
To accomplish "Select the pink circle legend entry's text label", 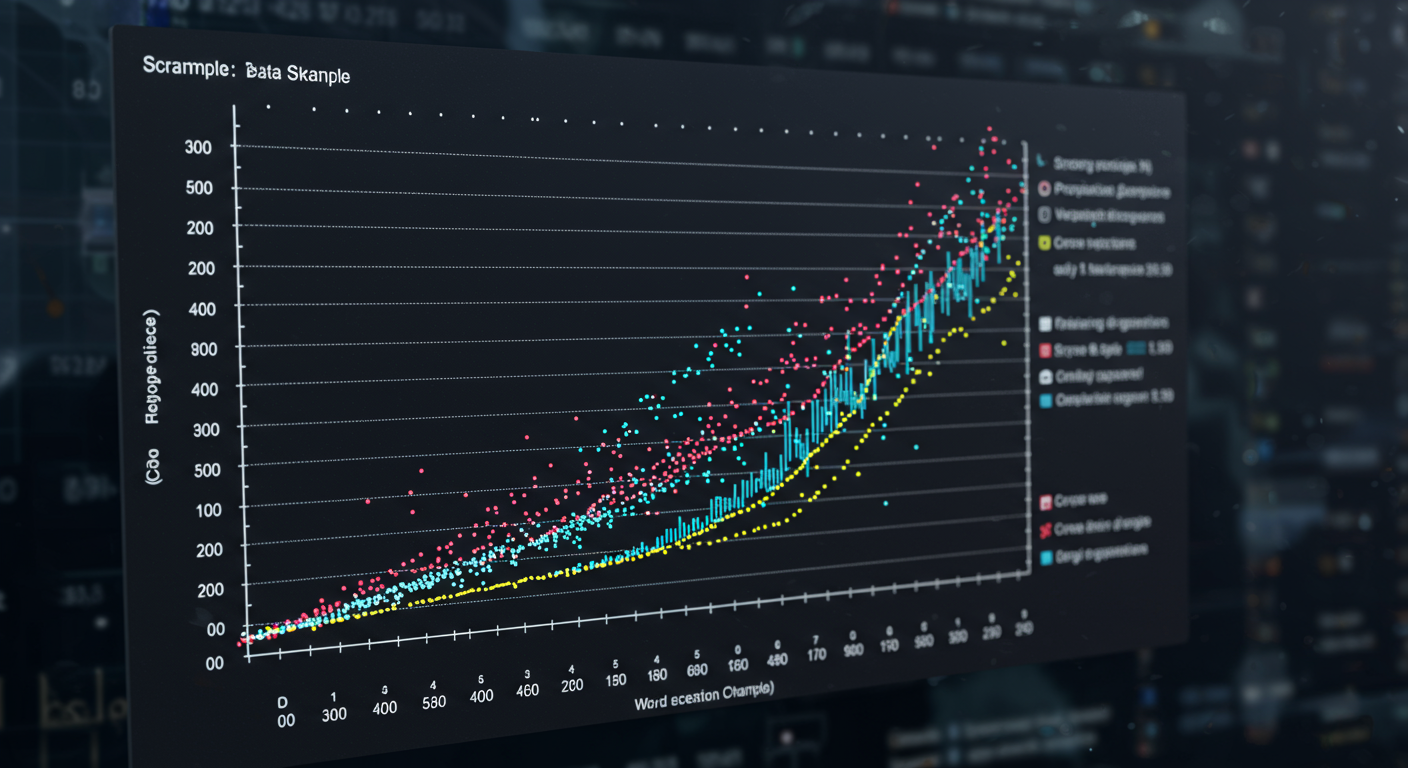I will (1110, 190).
